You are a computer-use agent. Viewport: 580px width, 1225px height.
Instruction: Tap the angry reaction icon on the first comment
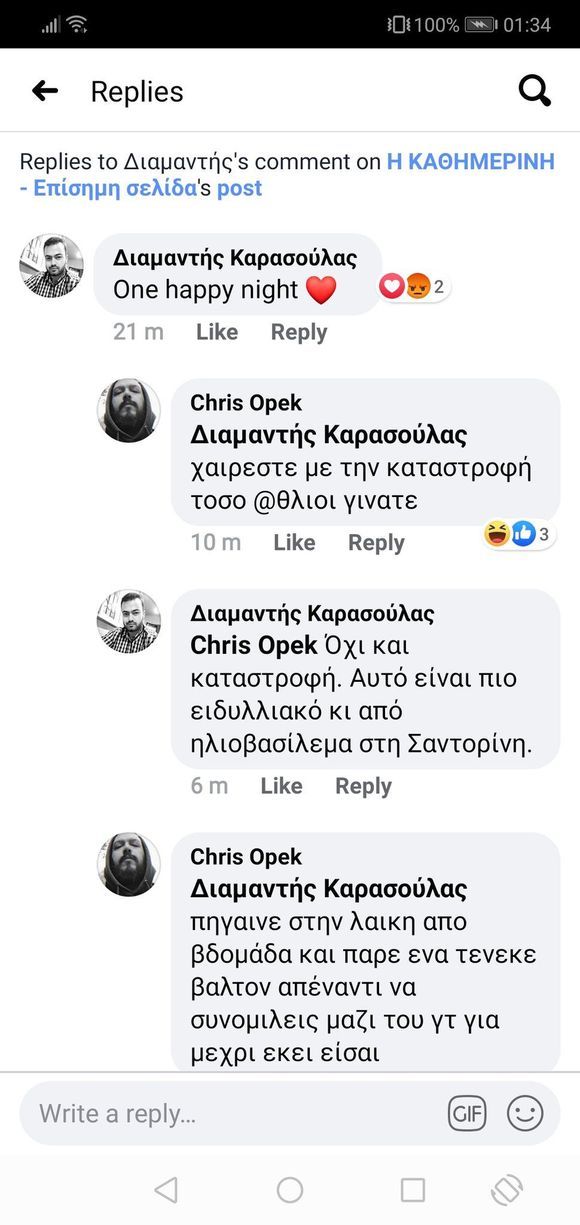pyautogui.click(x=418, y=285)
